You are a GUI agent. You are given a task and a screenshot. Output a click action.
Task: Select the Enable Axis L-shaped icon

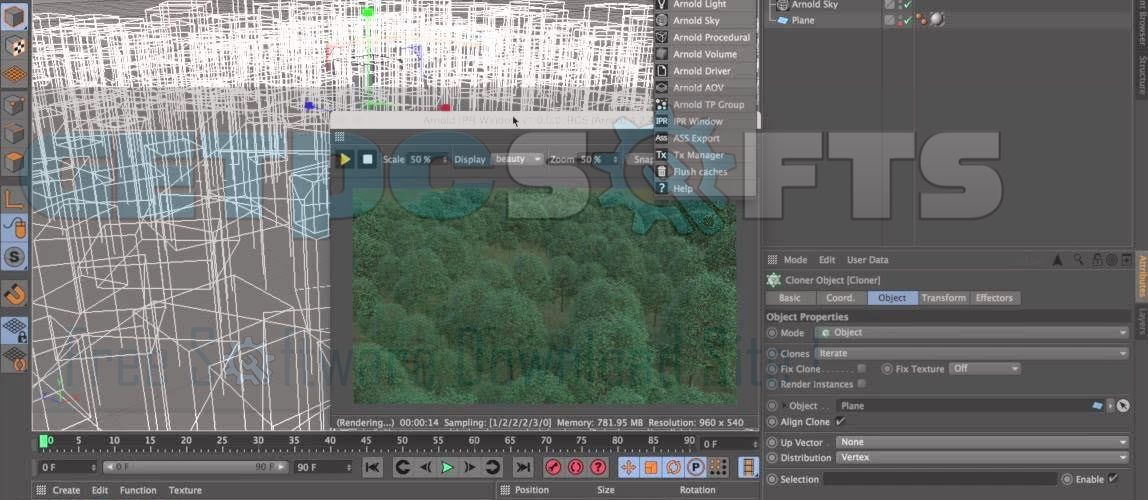click(x=15, y=198)
